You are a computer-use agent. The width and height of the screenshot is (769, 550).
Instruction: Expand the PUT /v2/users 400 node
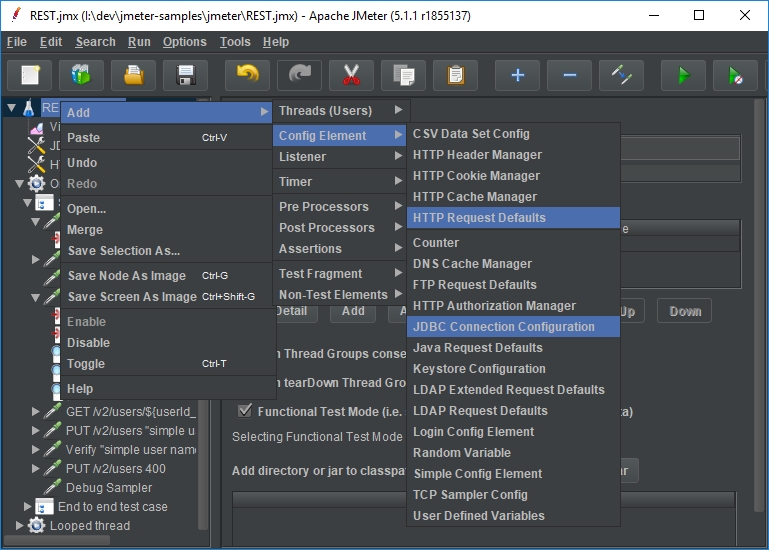click(36, 468)
